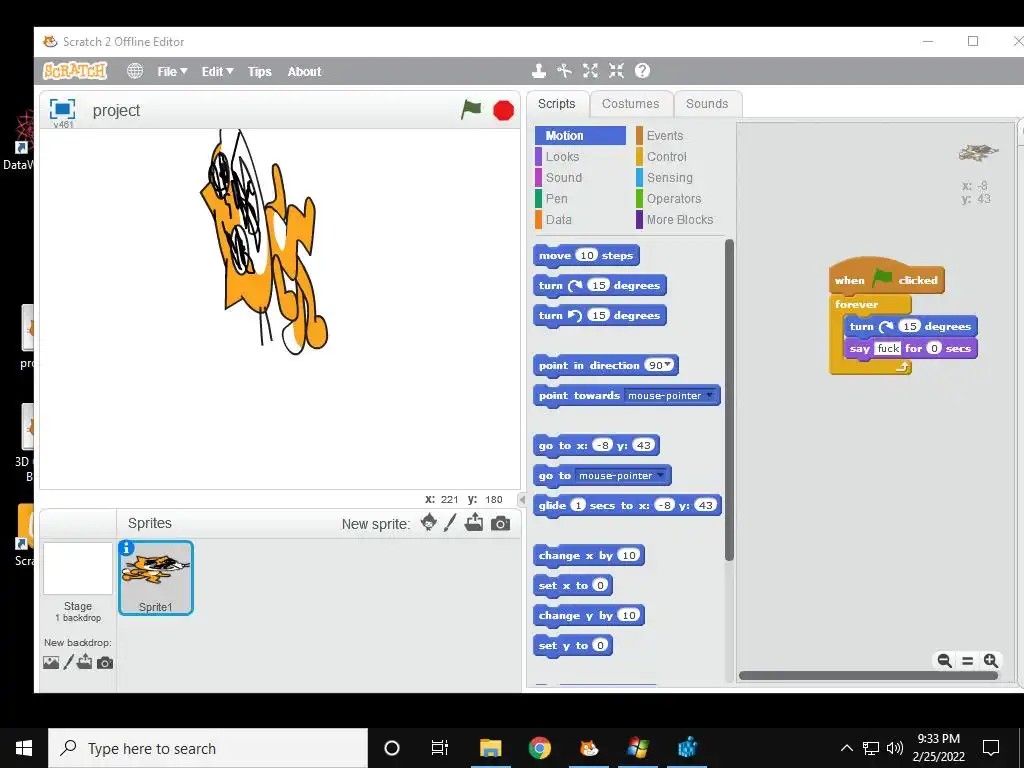
Task: Click palette turn counterclockwise 15 degrees block
Action: point(600,315)
